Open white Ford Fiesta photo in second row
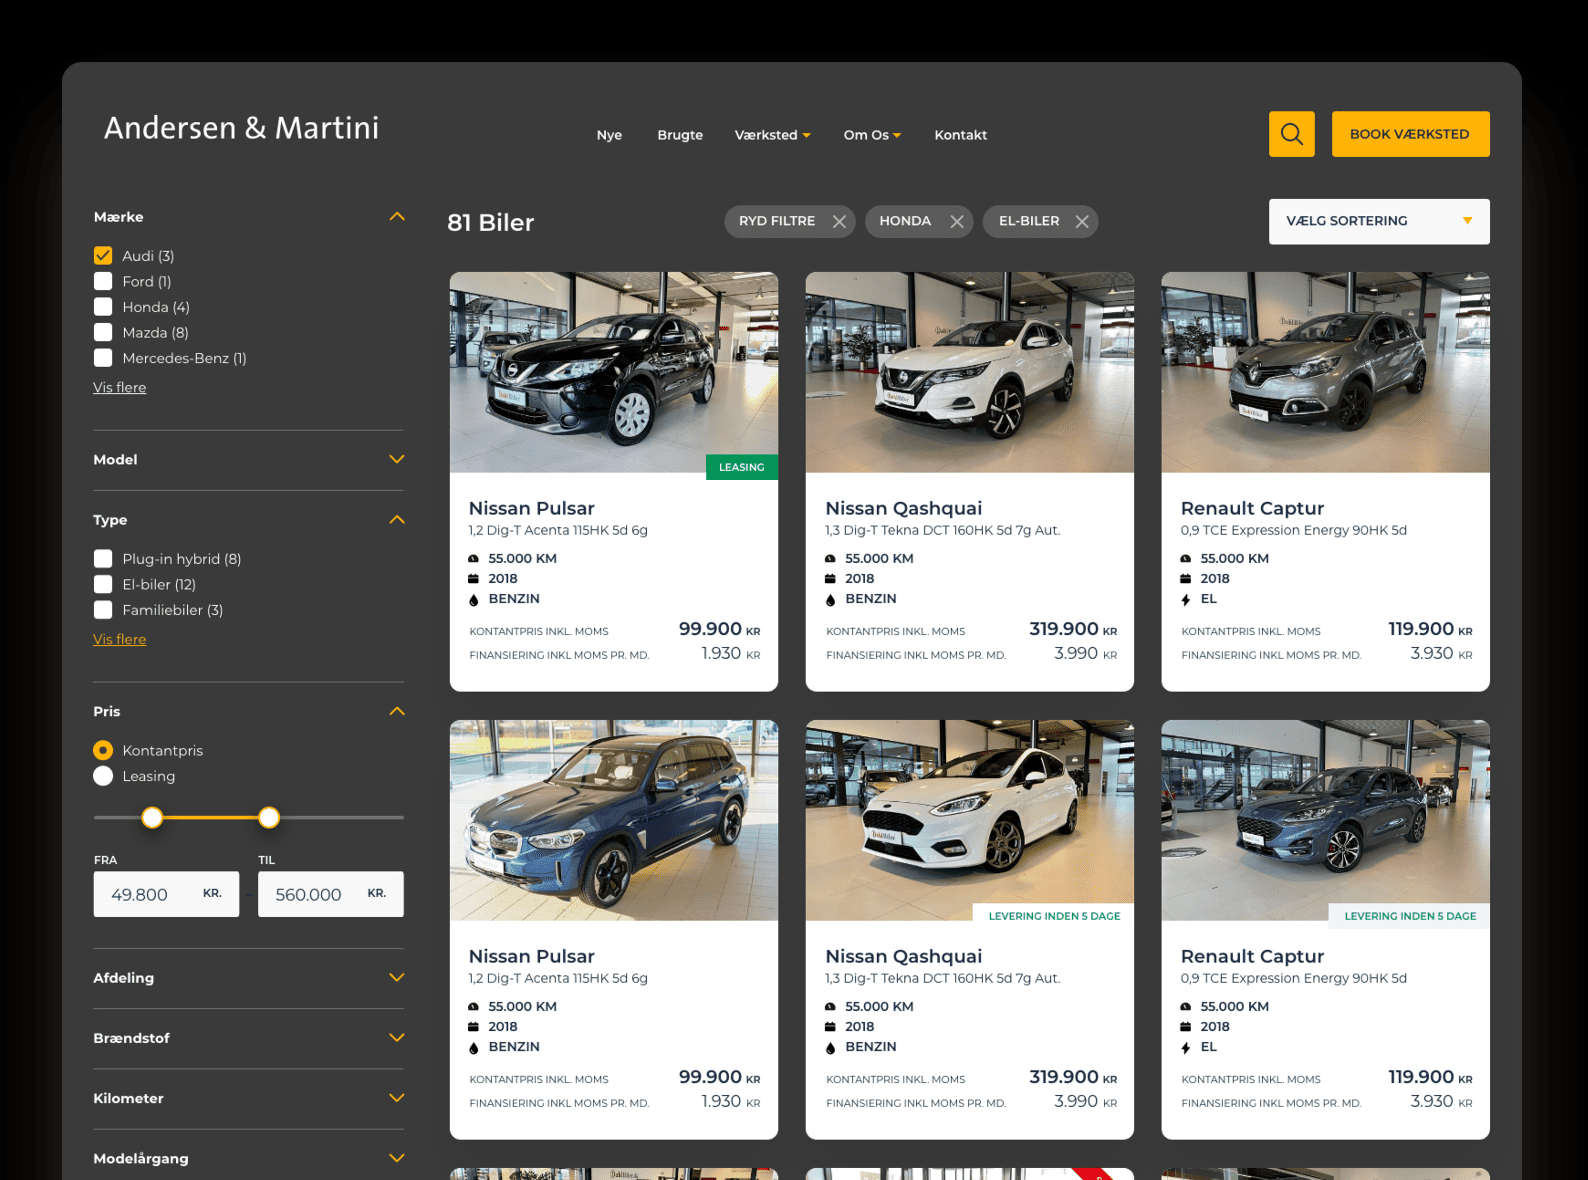The width and height of the screenshot is (1588, 1180). click(970, 820)
